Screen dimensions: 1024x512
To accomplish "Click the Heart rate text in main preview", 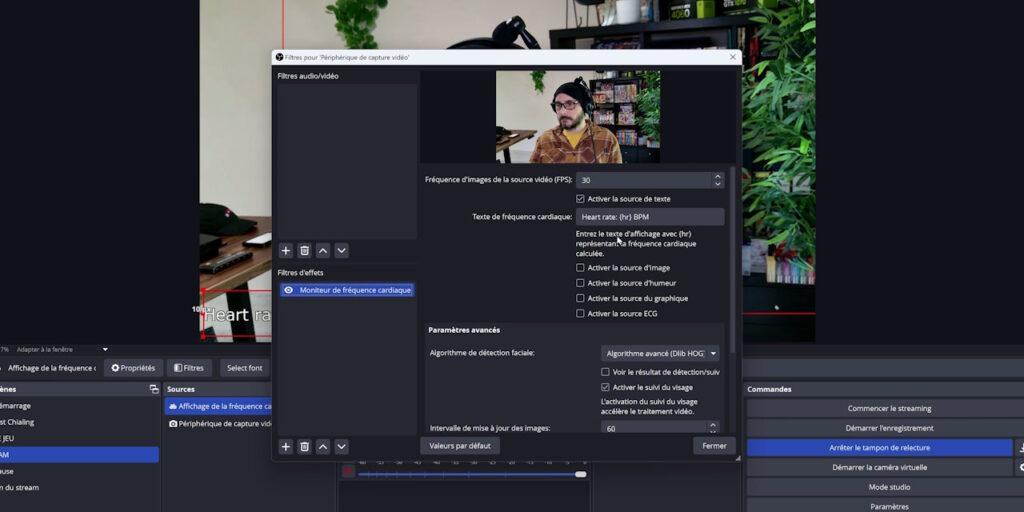I will point(237,315).
